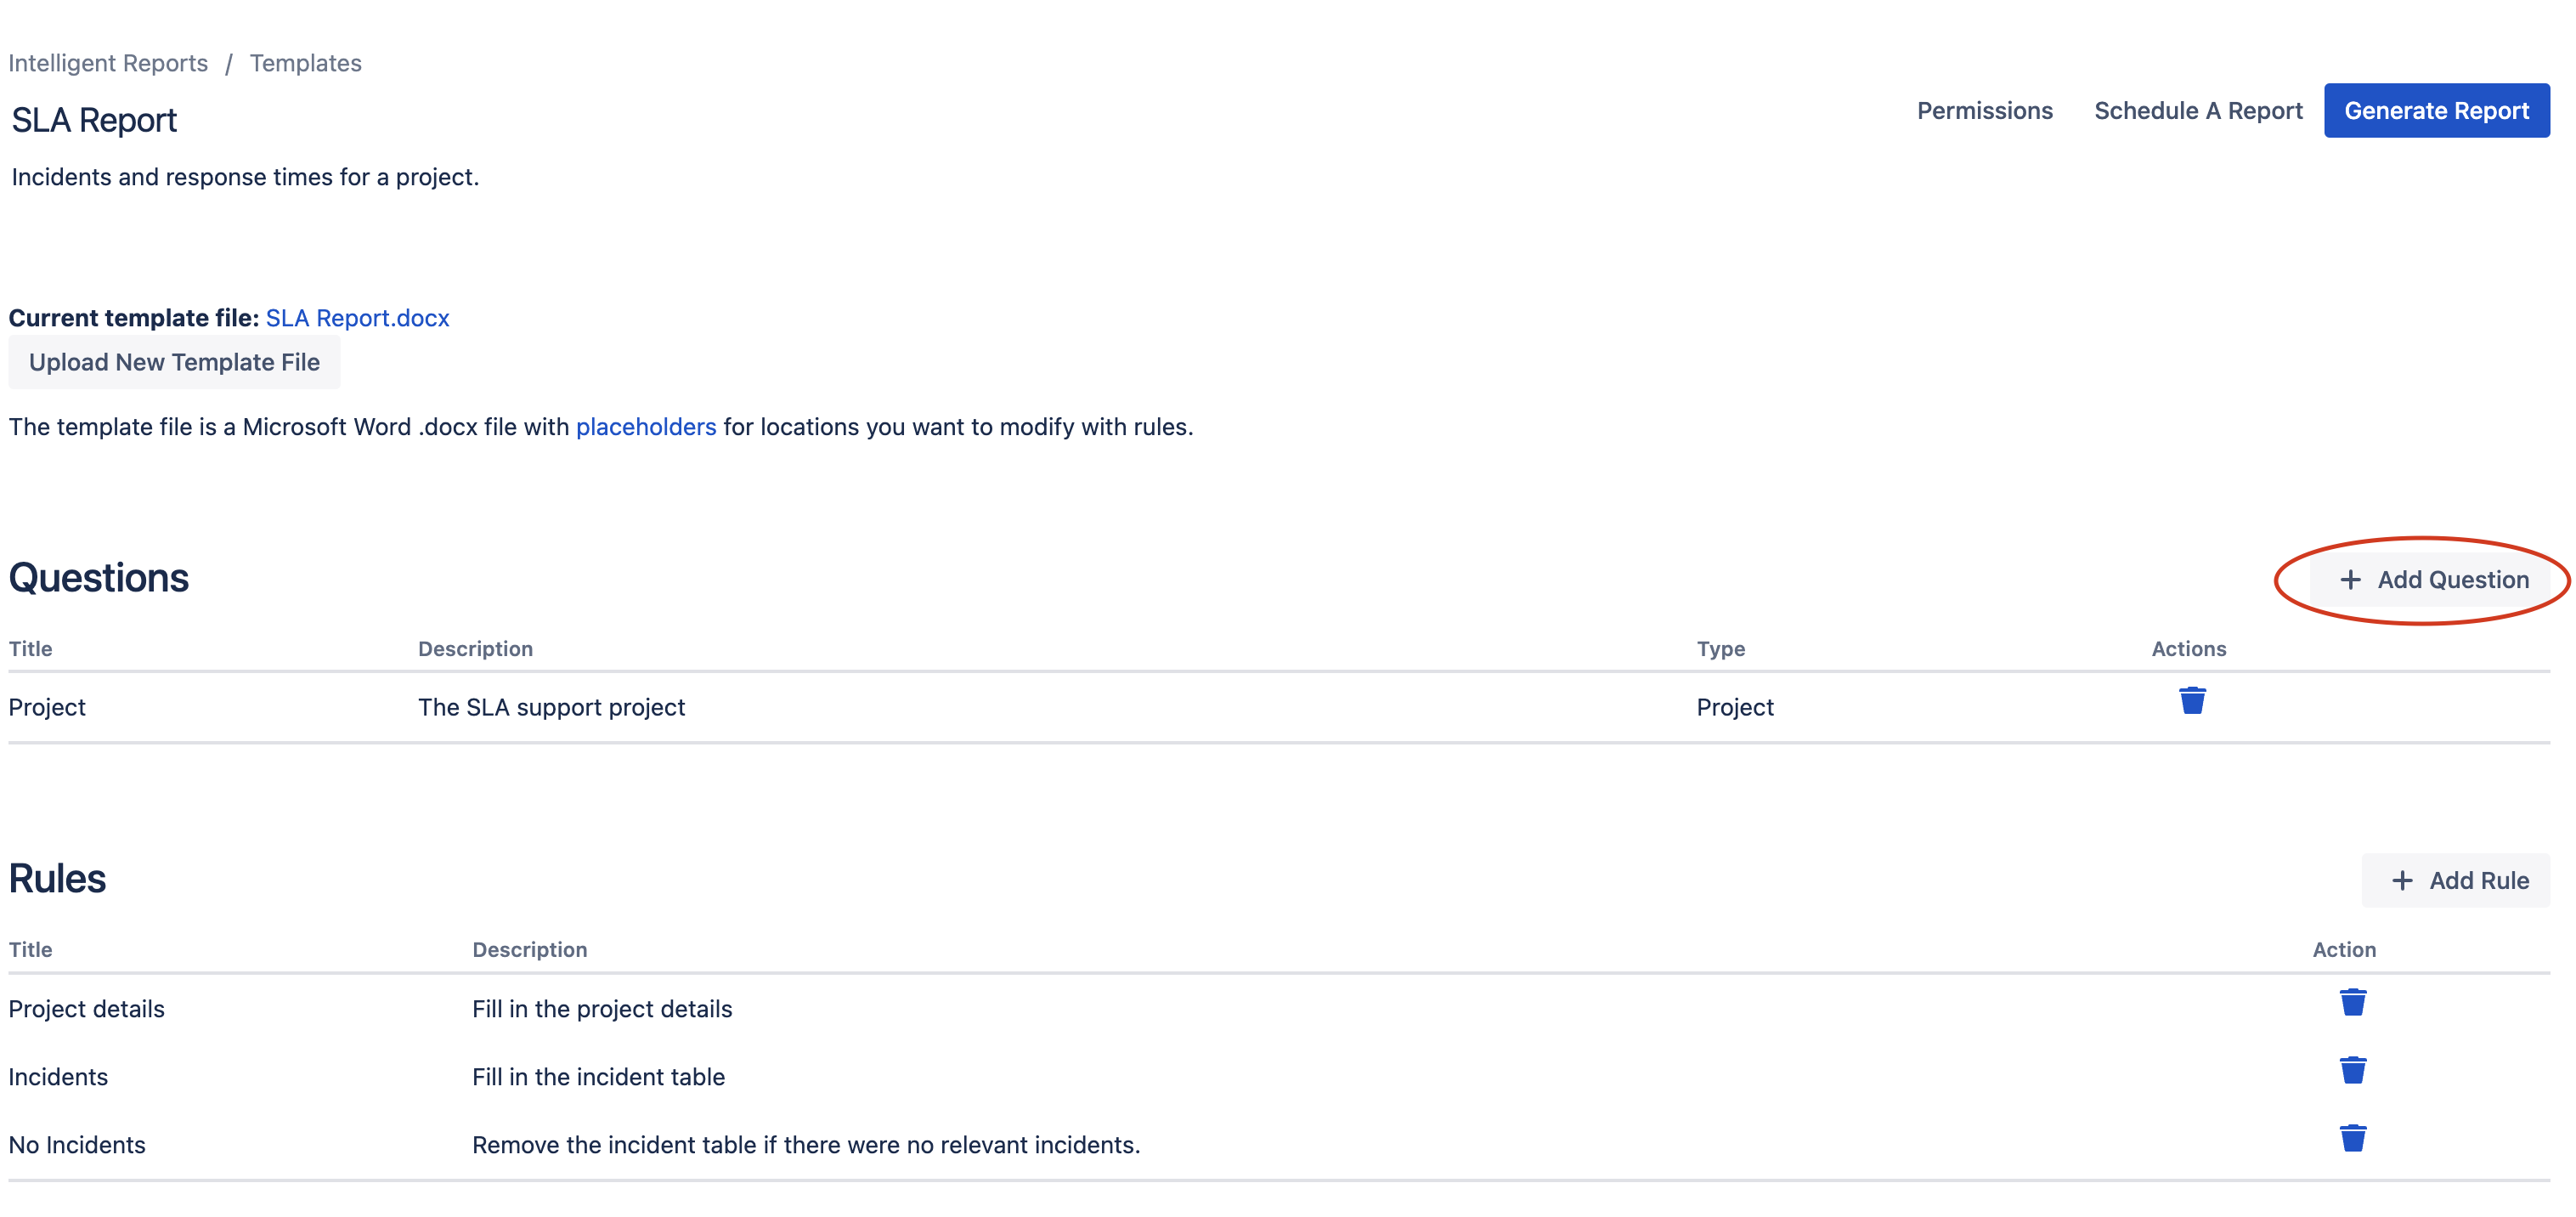Click Generate Report button
The image size is (2576, 1217).
[x=2438, y=110]
